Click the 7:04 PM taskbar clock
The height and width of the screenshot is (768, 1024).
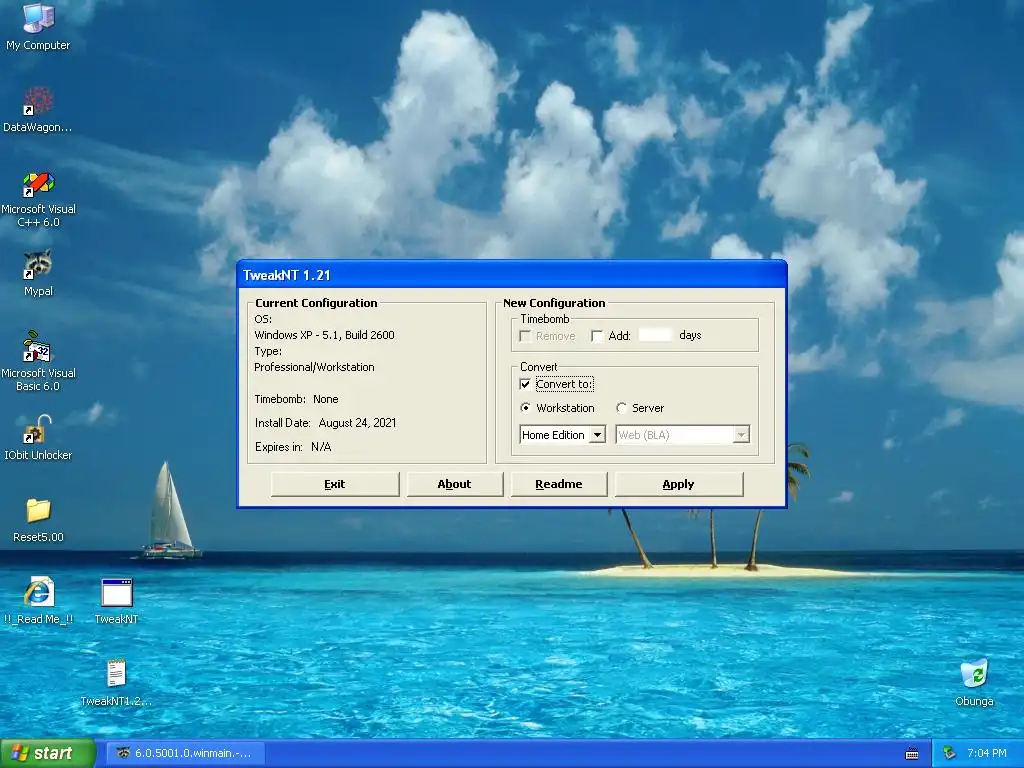point(987,753)
